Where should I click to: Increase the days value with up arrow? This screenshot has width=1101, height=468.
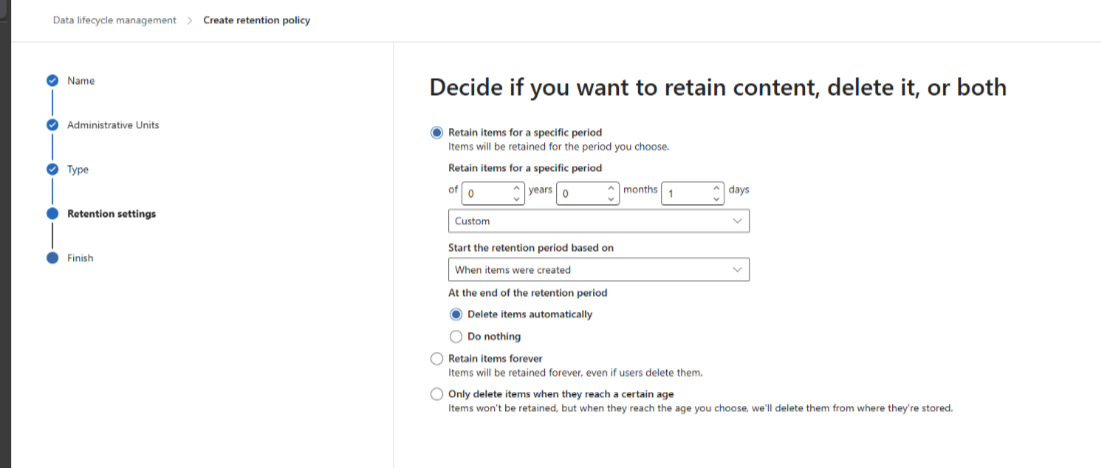pos(717,188)
